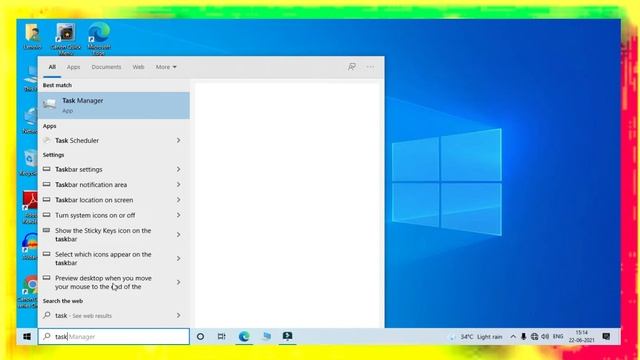Open the three-dots options in search panel
The image size is (640, 360).
pos(370,67)
